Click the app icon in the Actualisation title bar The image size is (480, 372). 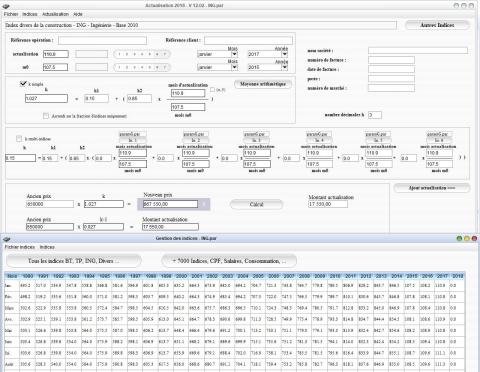6,5
